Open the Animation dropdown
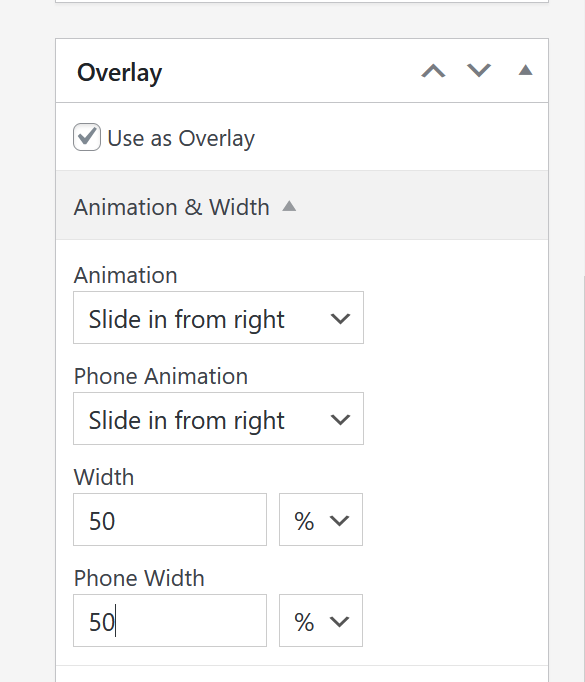Image resolution: width=585 pixels, height=682 pixels. point(218,318)
